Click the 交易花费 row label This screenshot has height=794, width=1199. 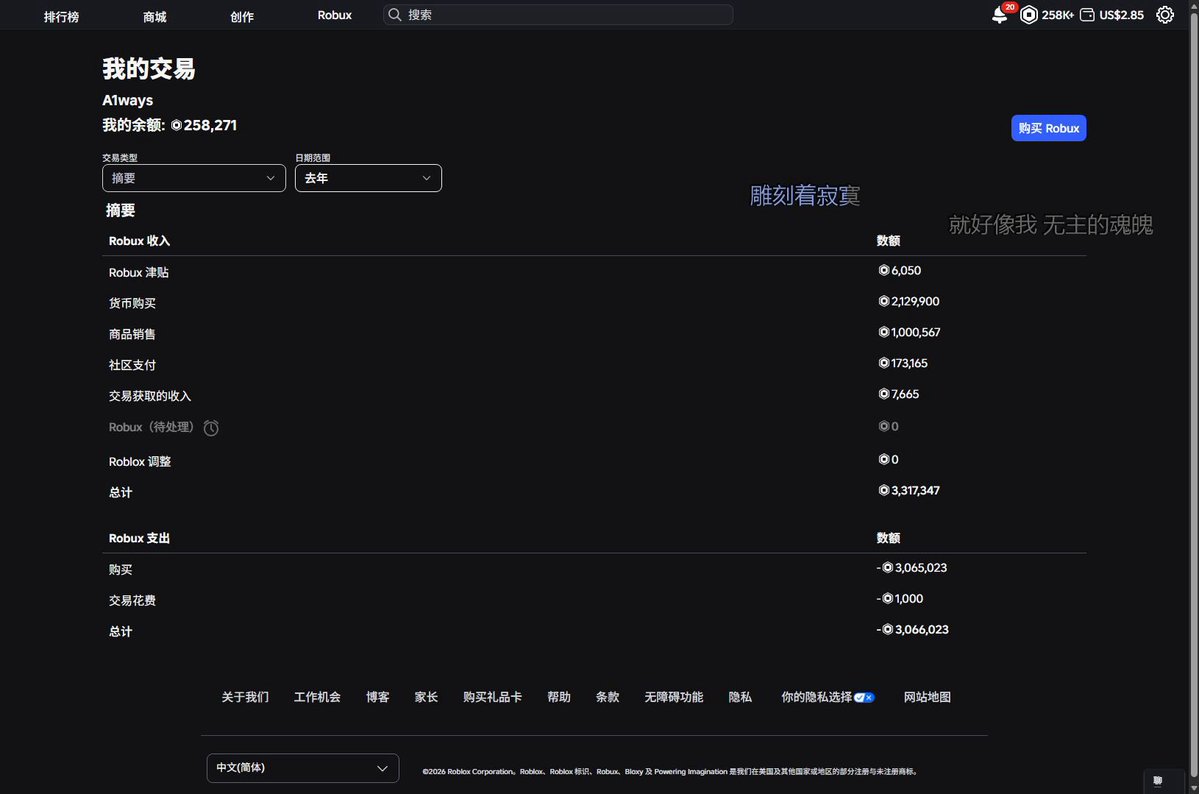click(x=132, y=600)
